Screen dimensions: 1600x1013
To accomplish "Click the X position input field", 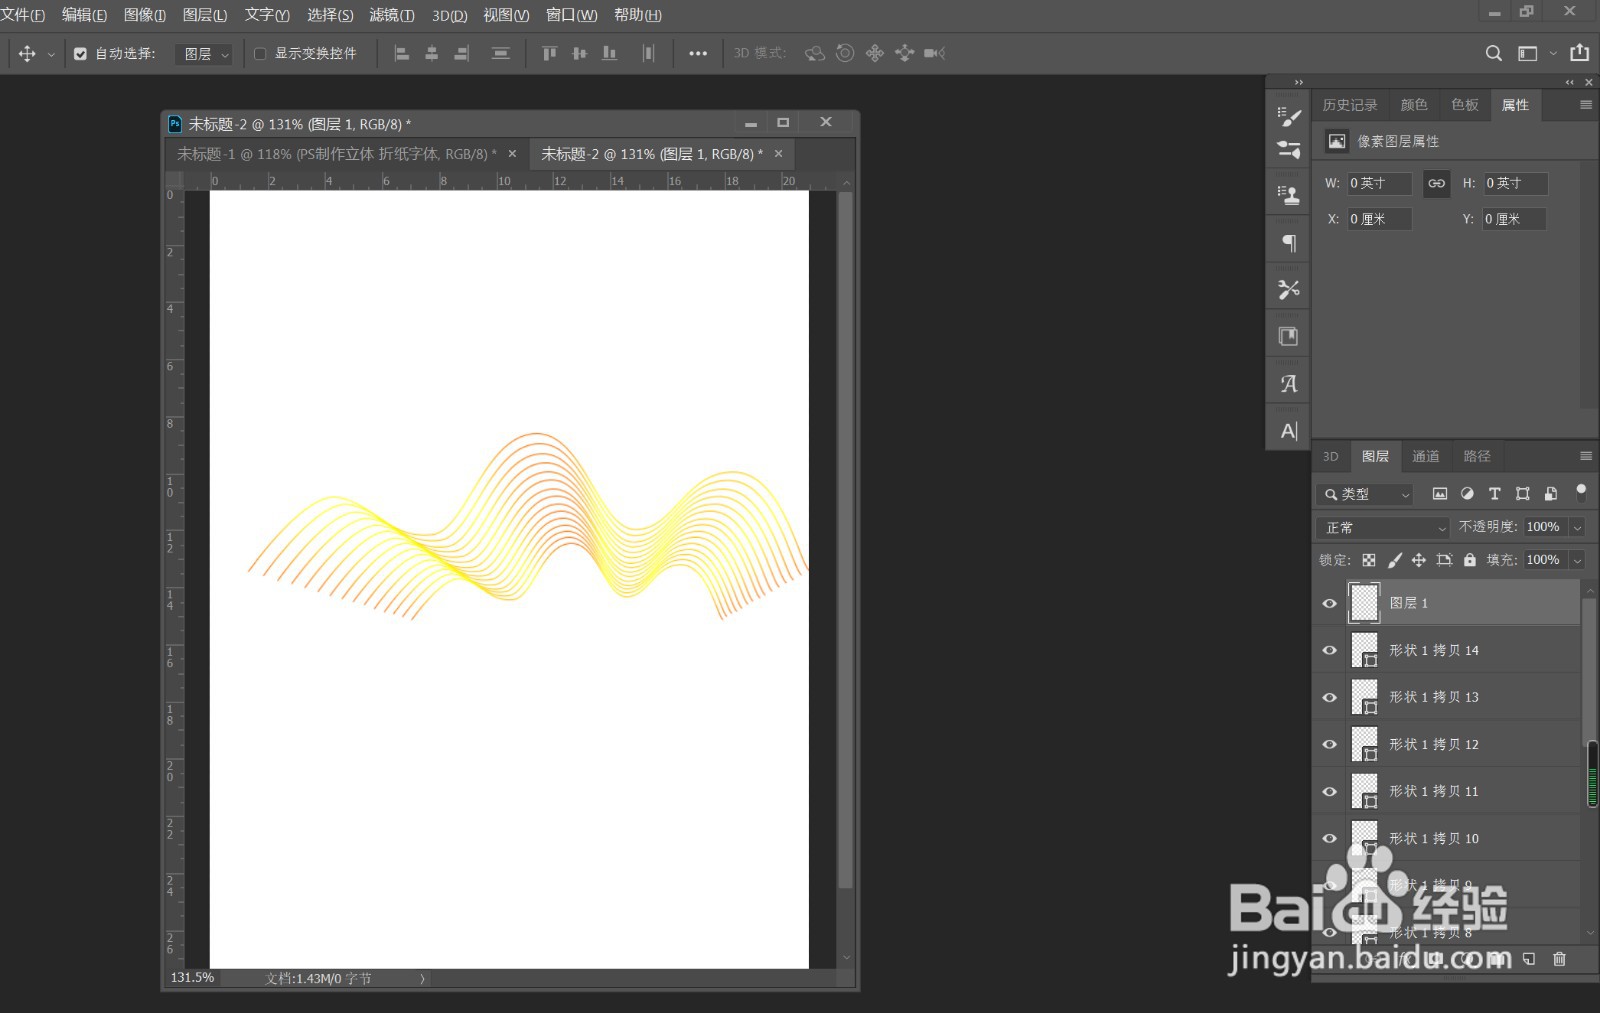I will [x=1379, y=219].
